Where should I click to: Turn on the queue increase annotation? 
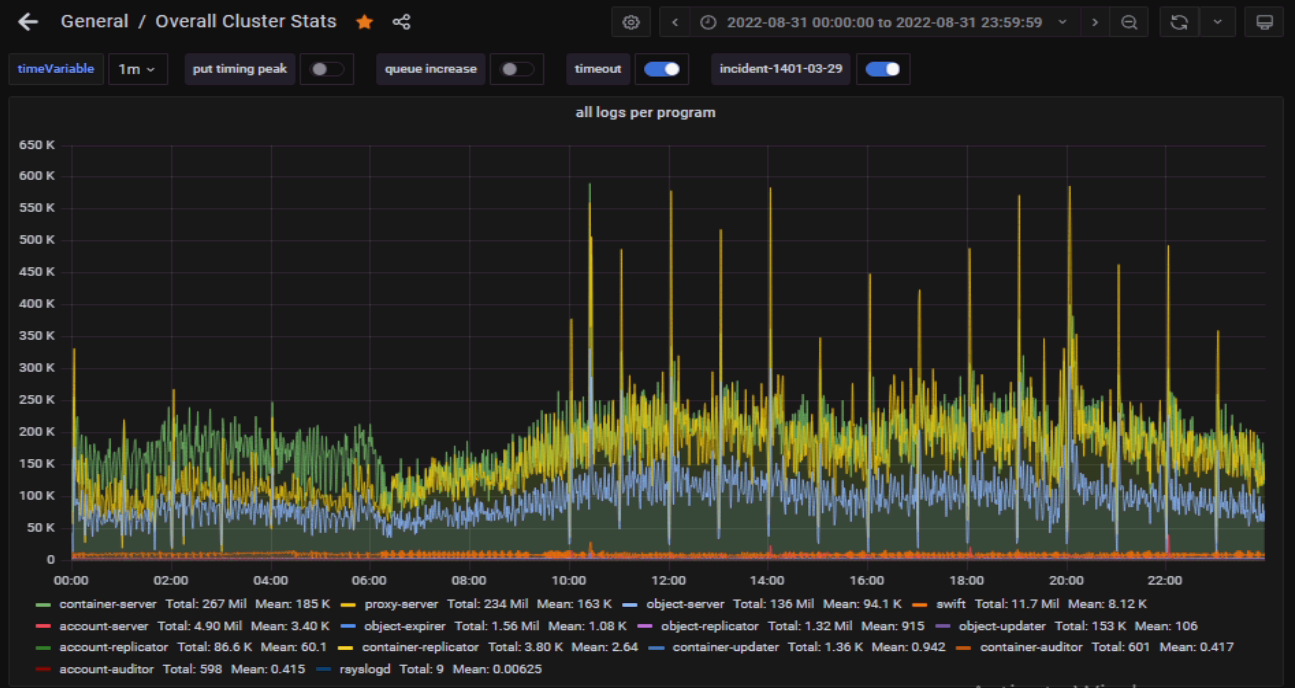click(517, 69)
